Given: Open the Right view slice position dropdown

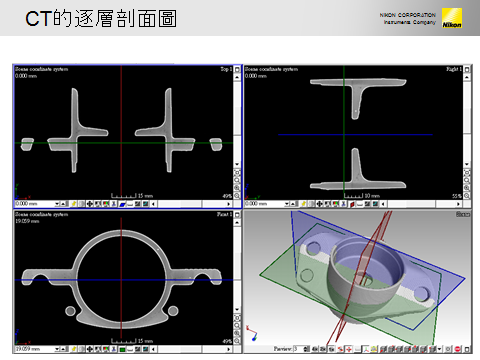Looking at the screenshot, I should 287,204.
